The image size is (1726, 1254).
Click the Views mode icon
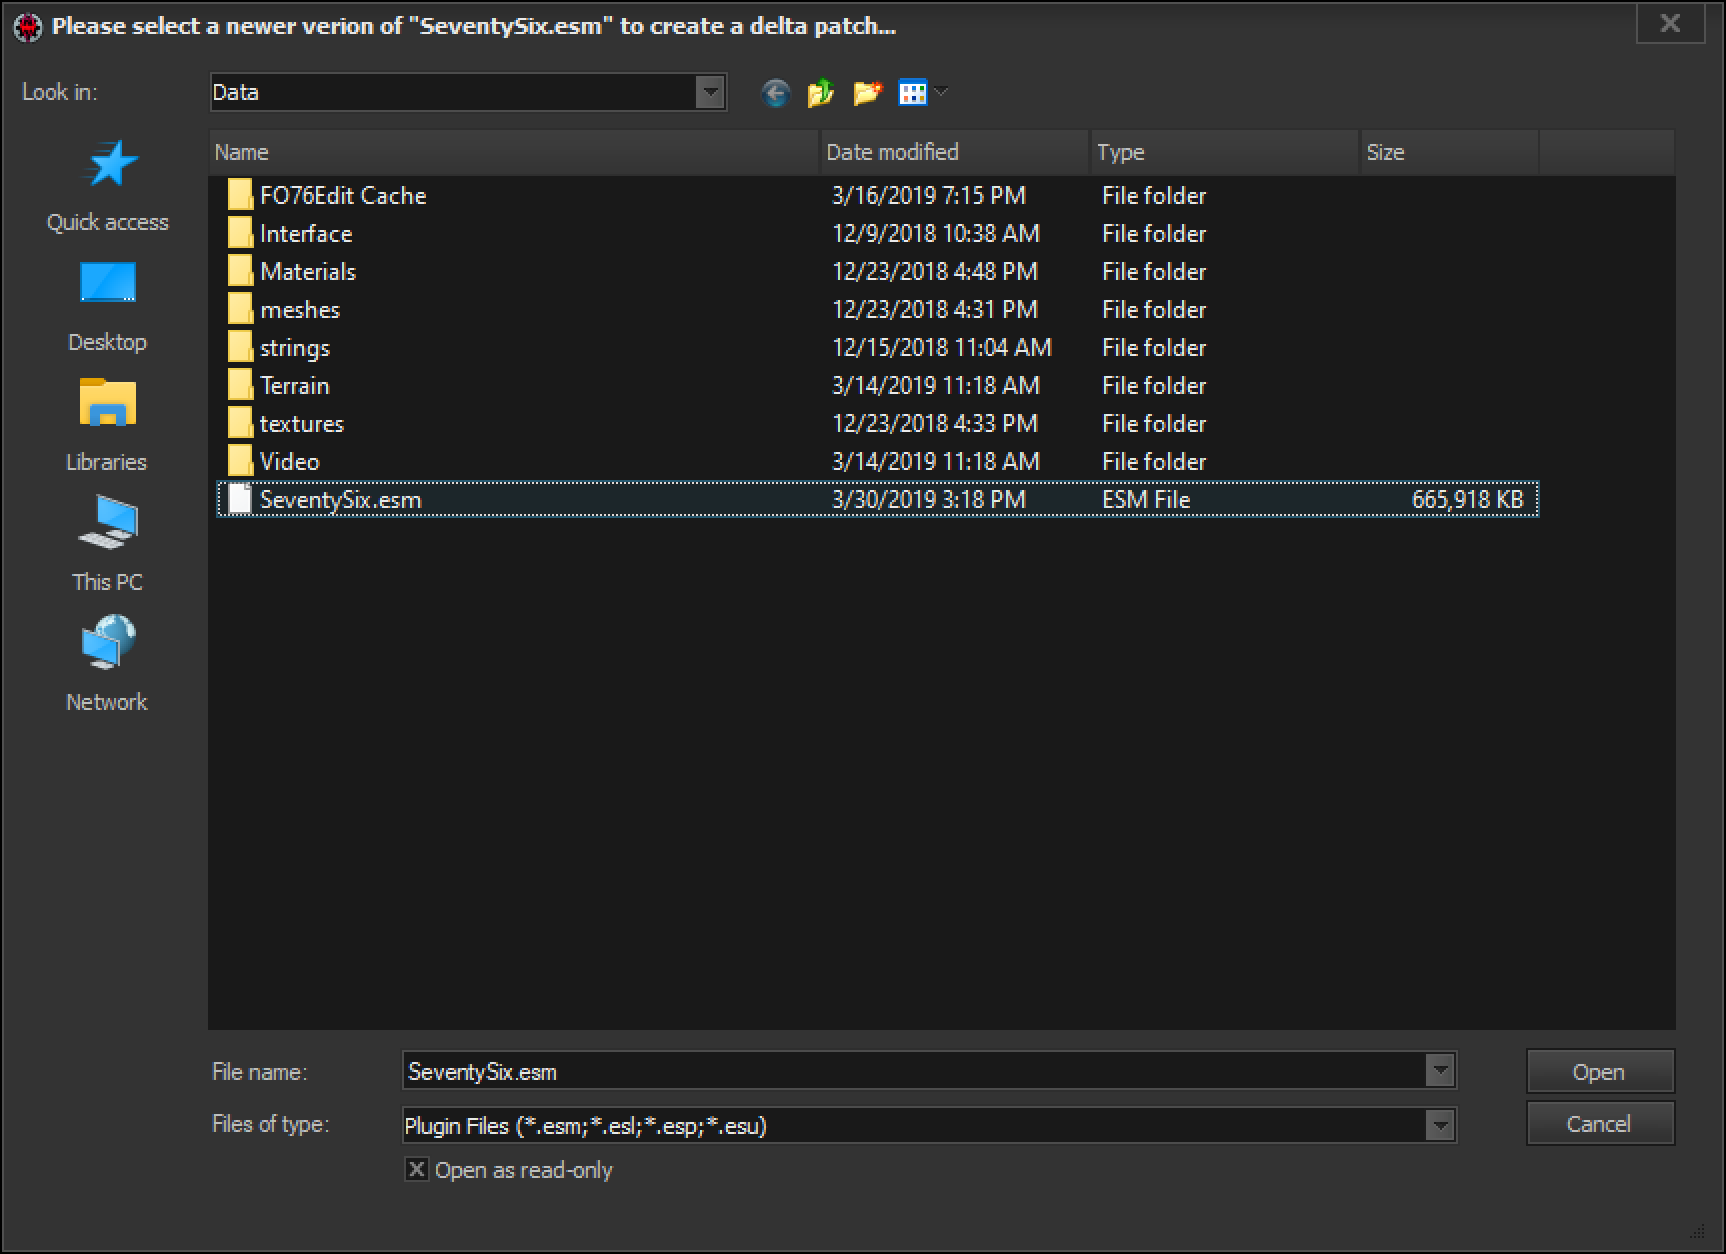(x=912, y=92)
